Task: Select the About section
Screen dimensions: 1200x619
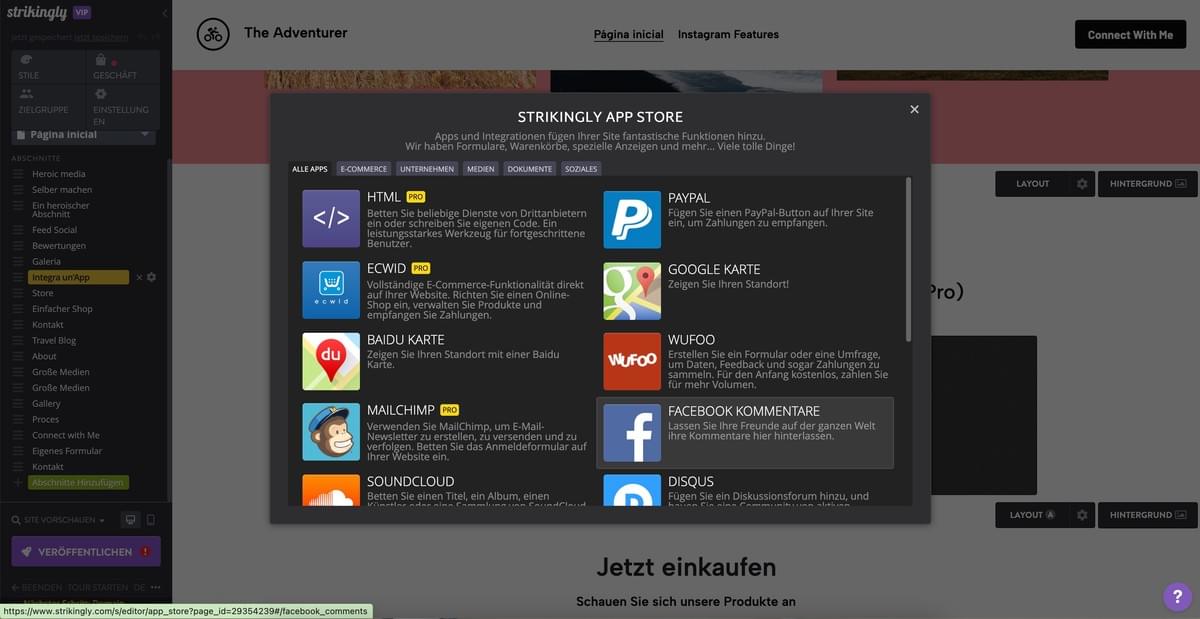Action: (x=44, y=356)
